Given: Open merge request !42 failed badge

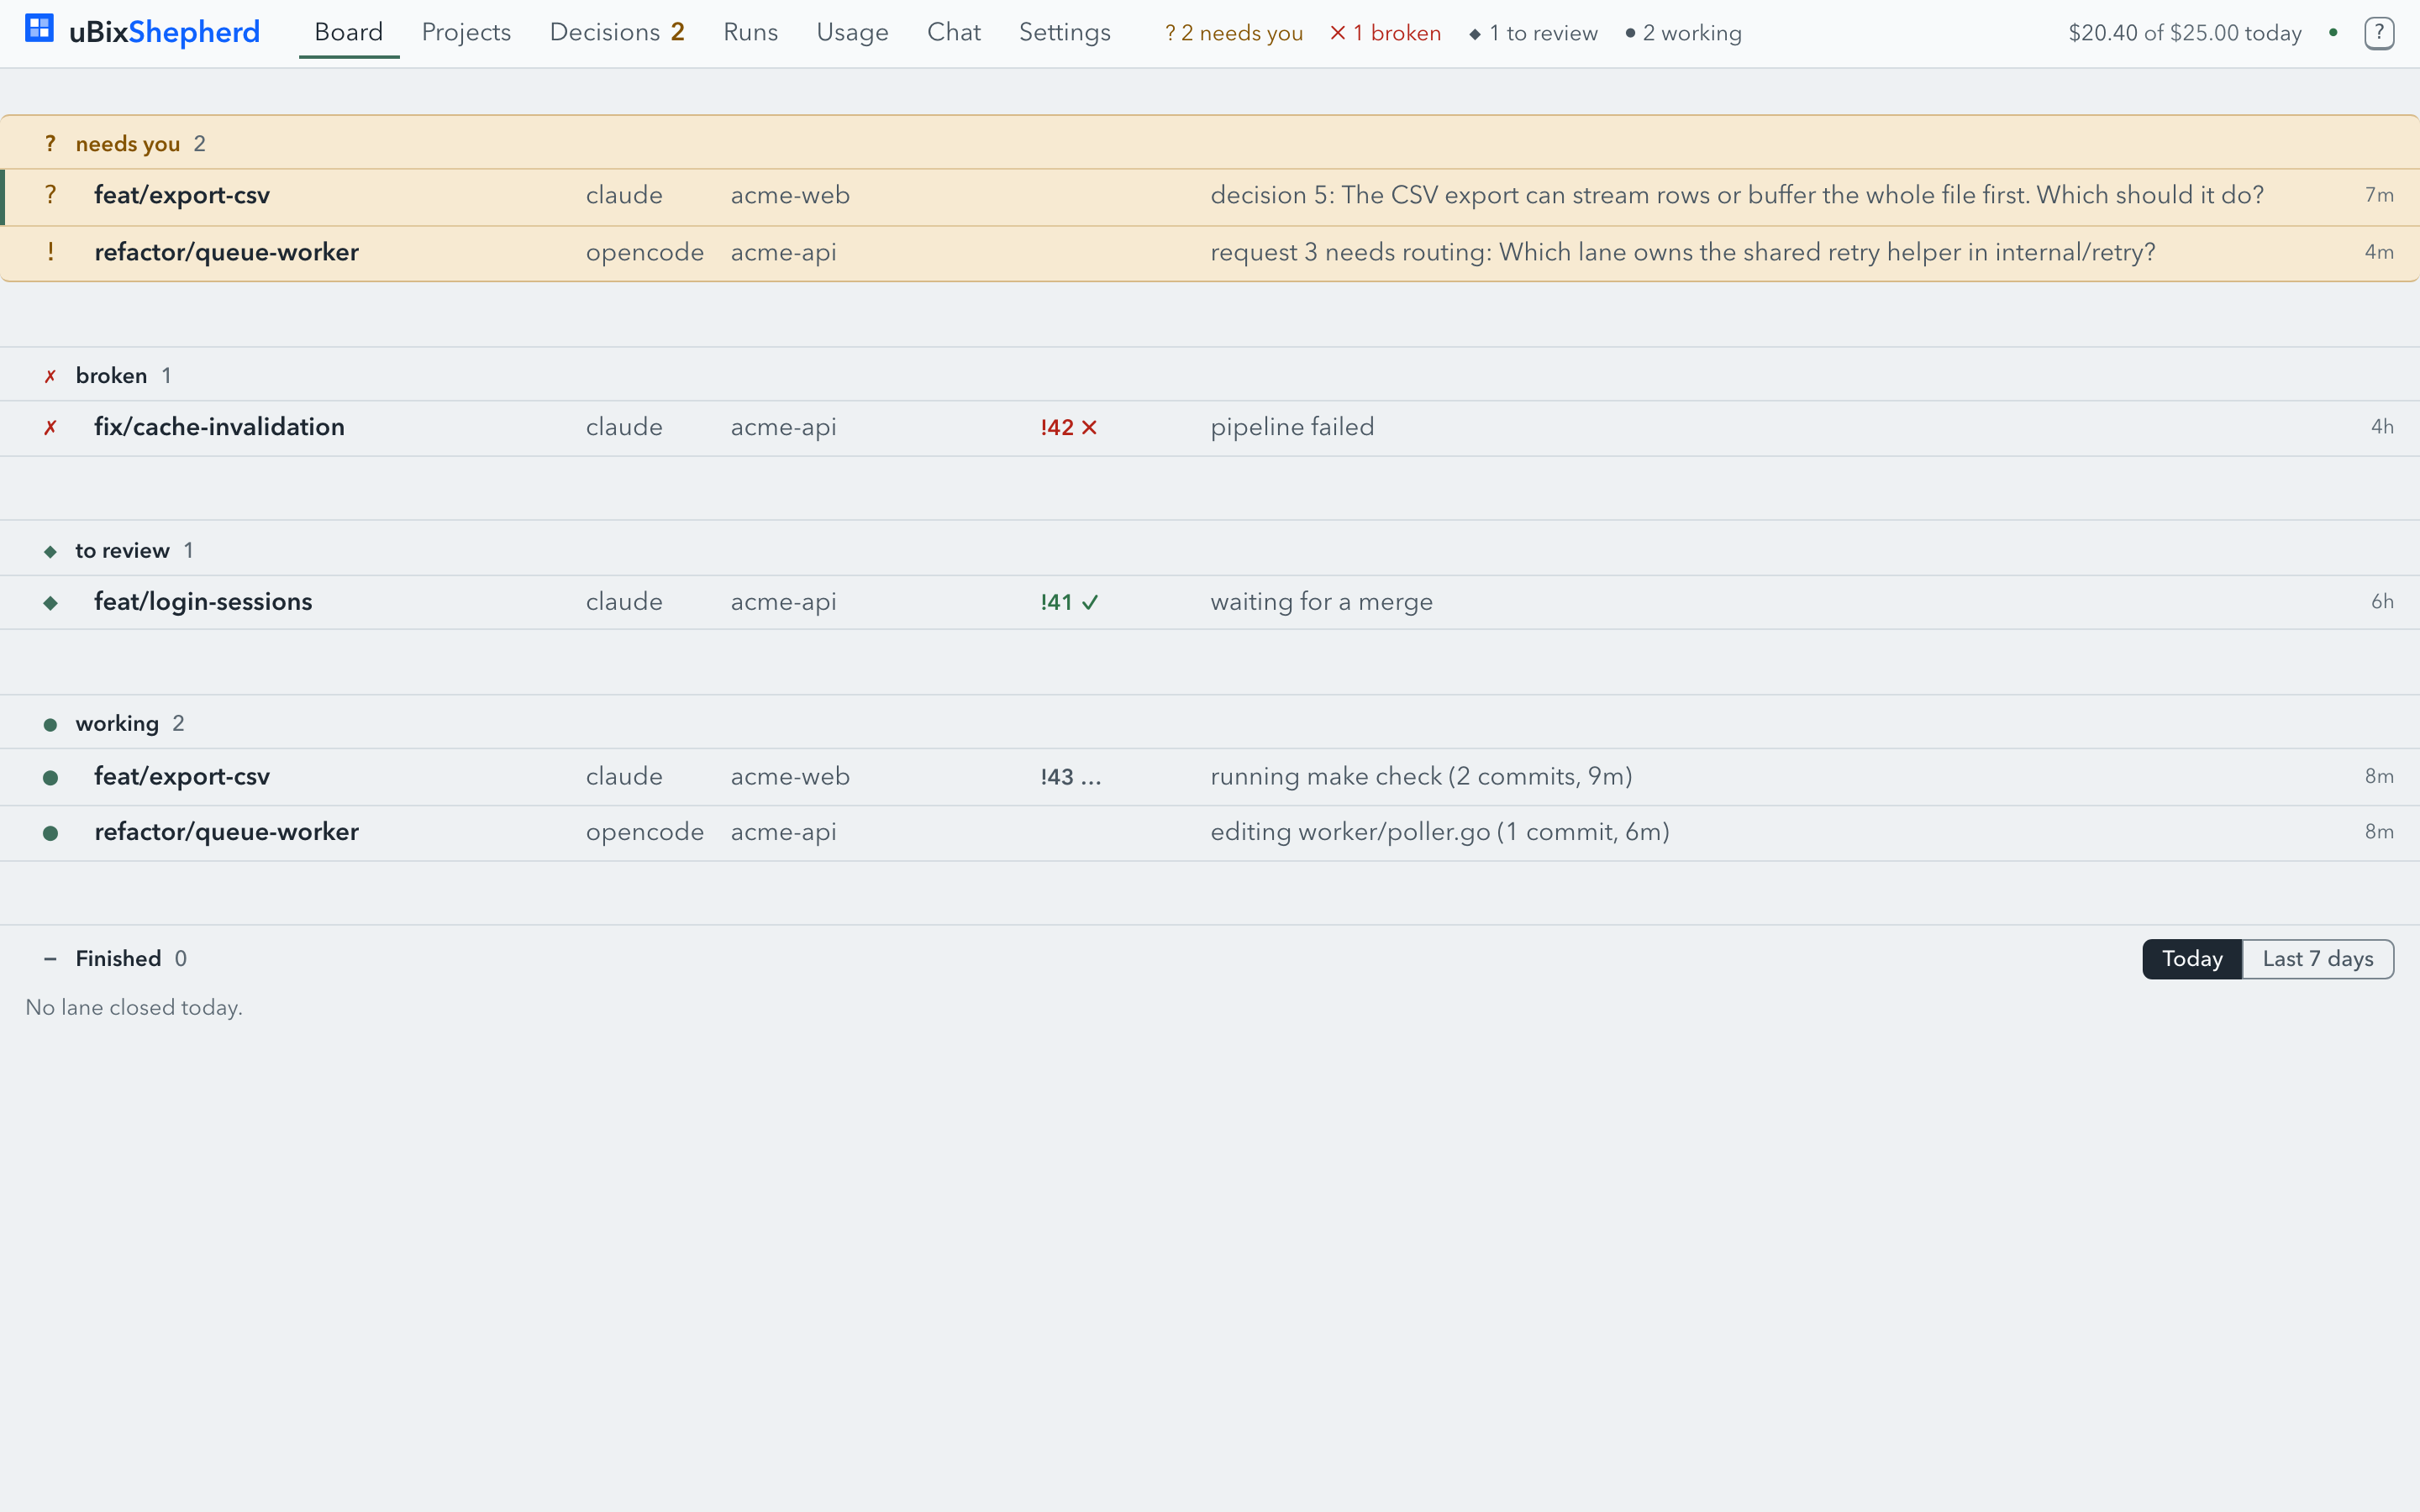Looking at the screenshot, I should [1069, 427].
